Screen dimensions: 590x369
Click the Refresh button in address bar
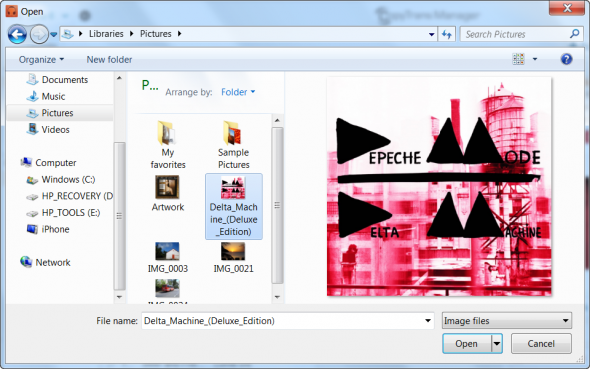point(447,34)
